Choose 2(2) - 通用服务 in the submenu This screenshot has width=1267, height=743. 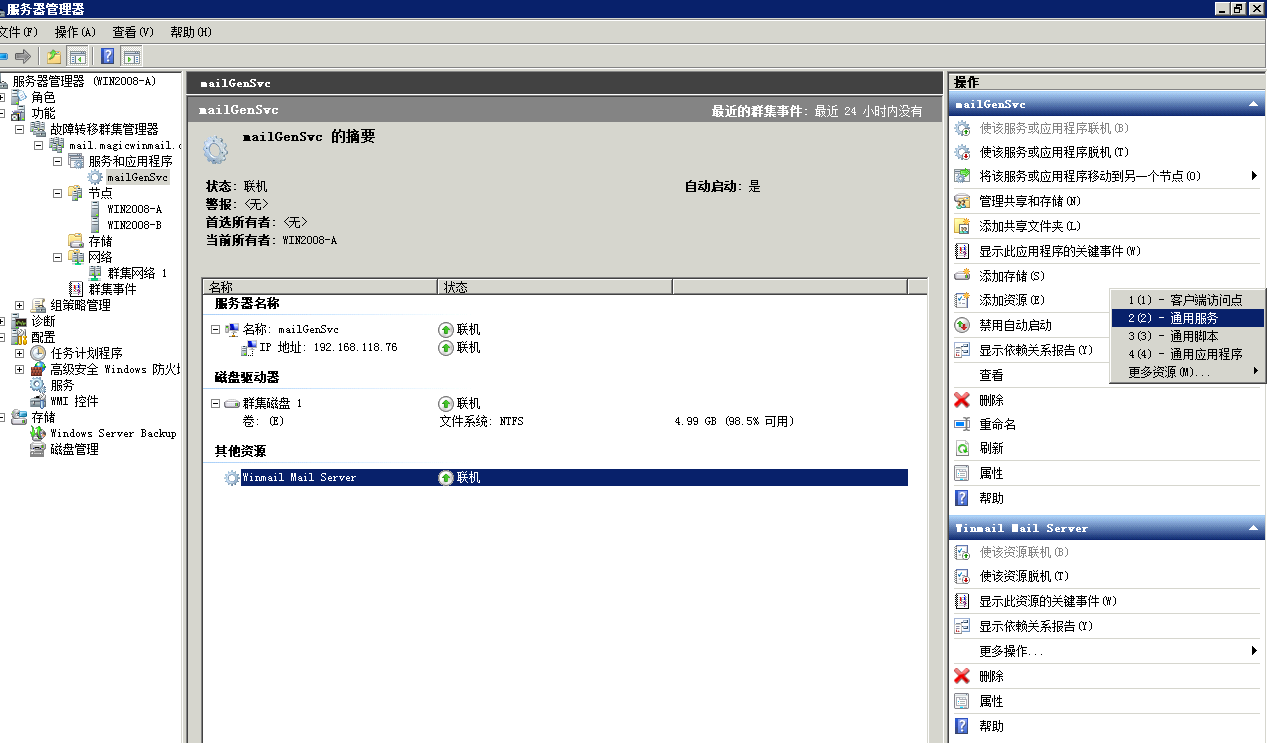pyautogui.click(x=1187, y=318)
